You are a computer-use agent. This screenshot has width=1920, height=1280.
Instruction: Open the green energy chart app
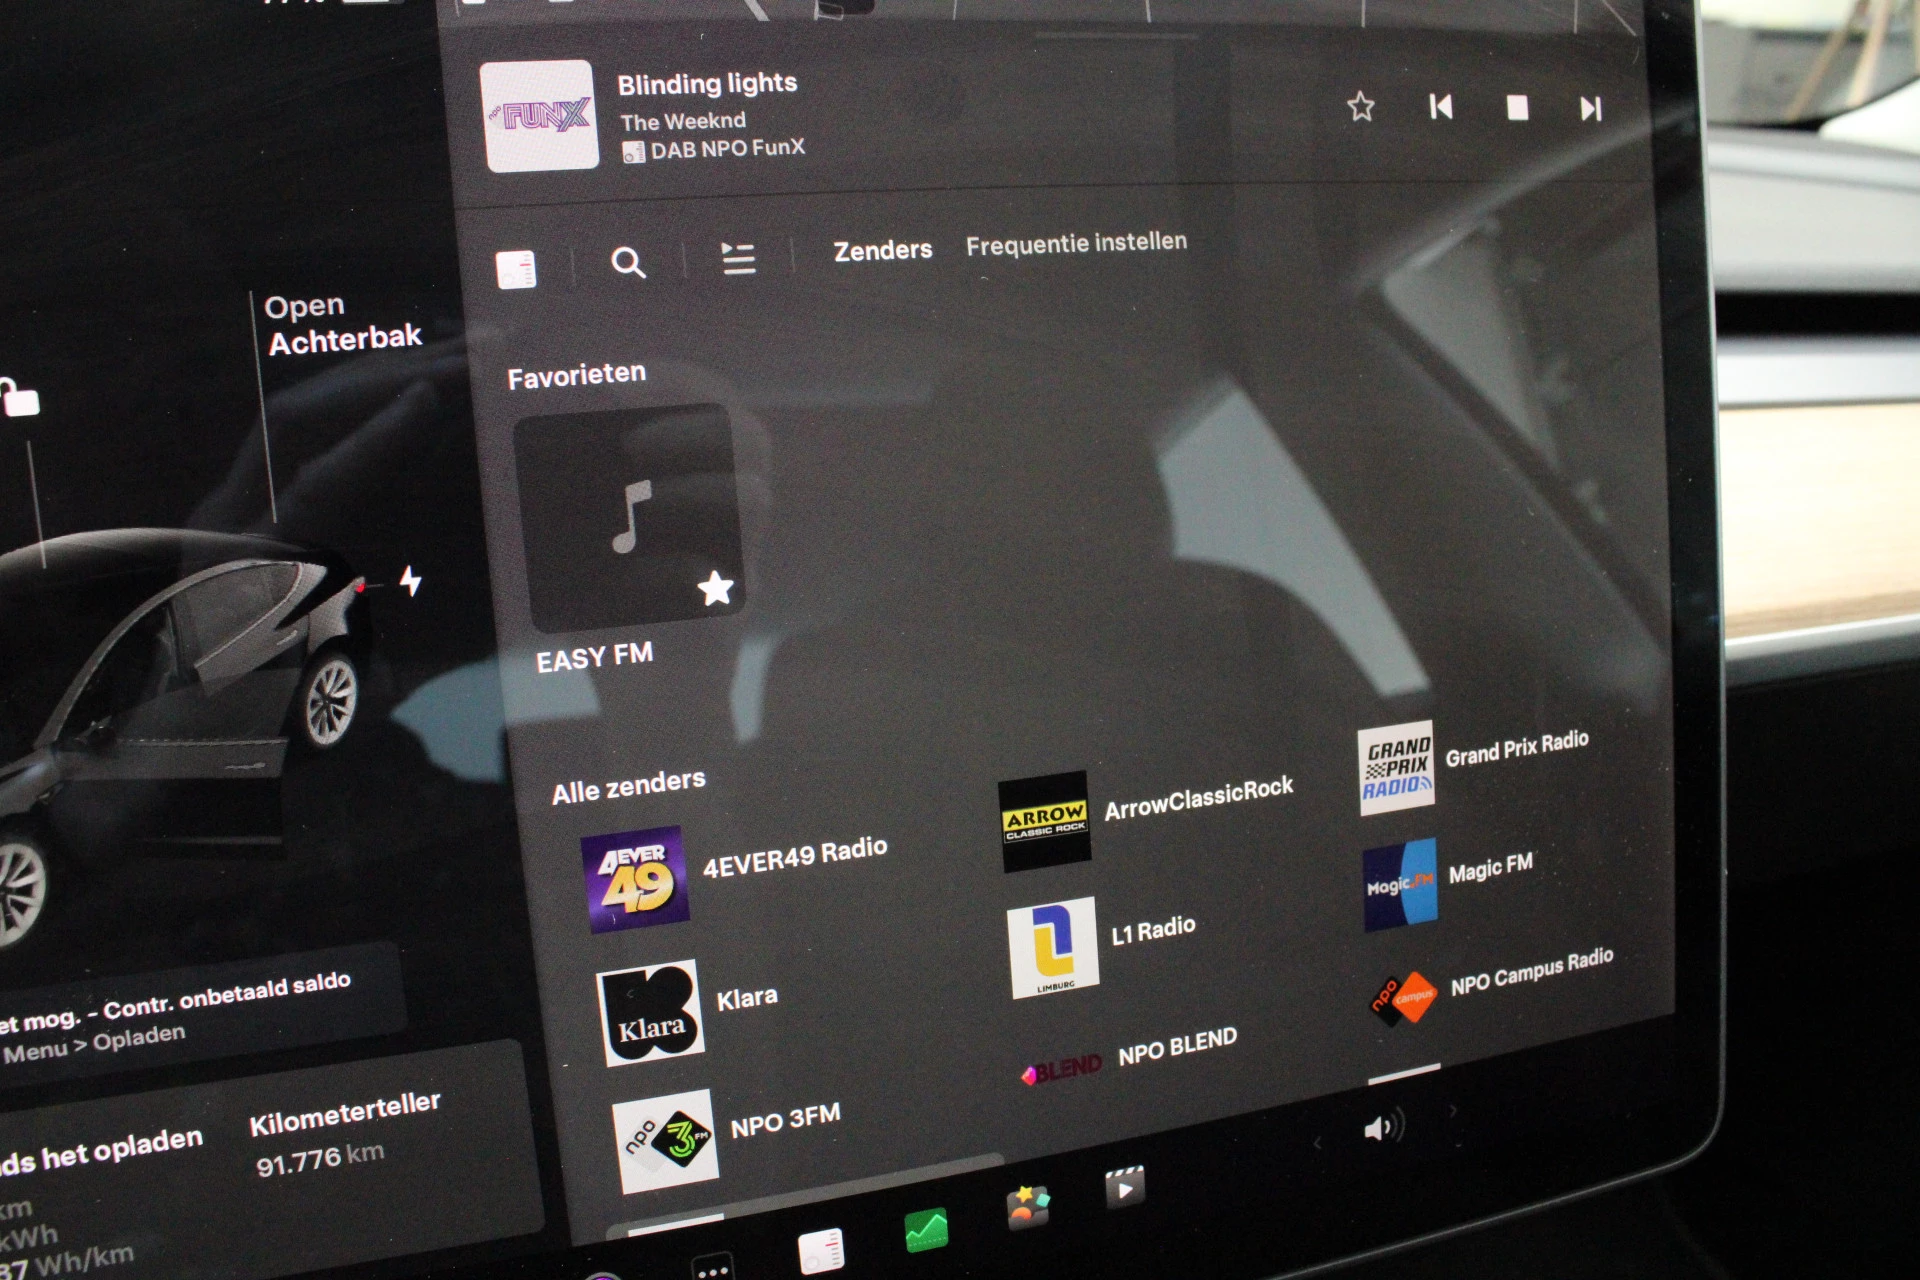(926, 1231)
